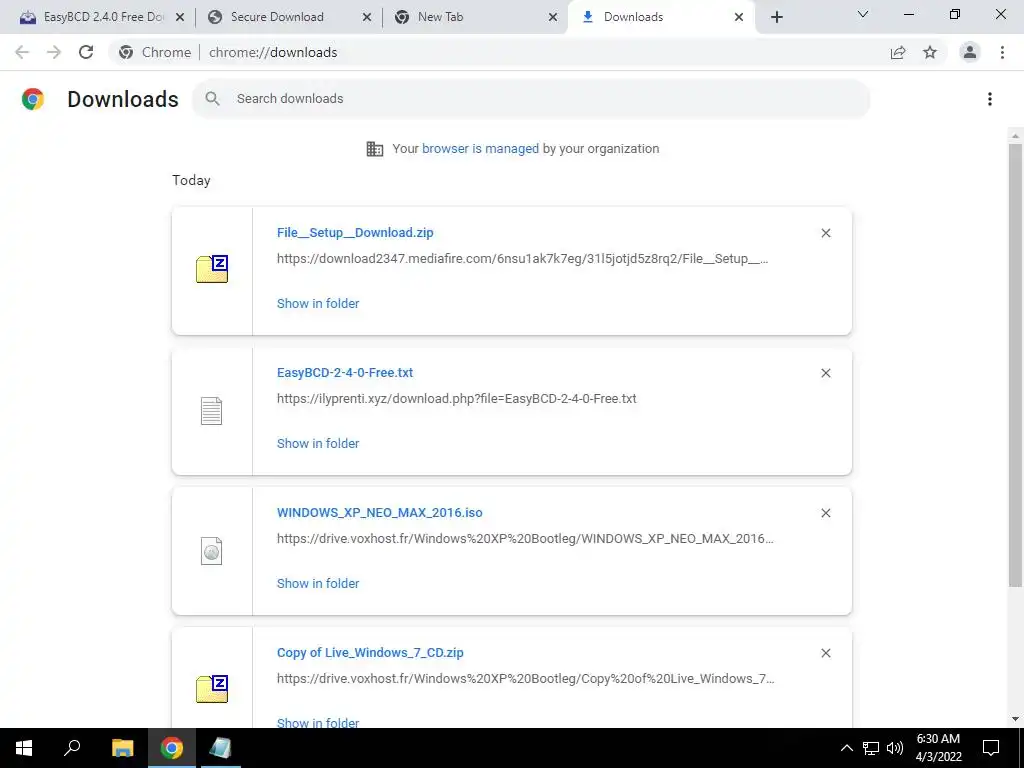1024x768 pixels.
Task: Open File Explorer from taskbar
Action: [122, 748]
